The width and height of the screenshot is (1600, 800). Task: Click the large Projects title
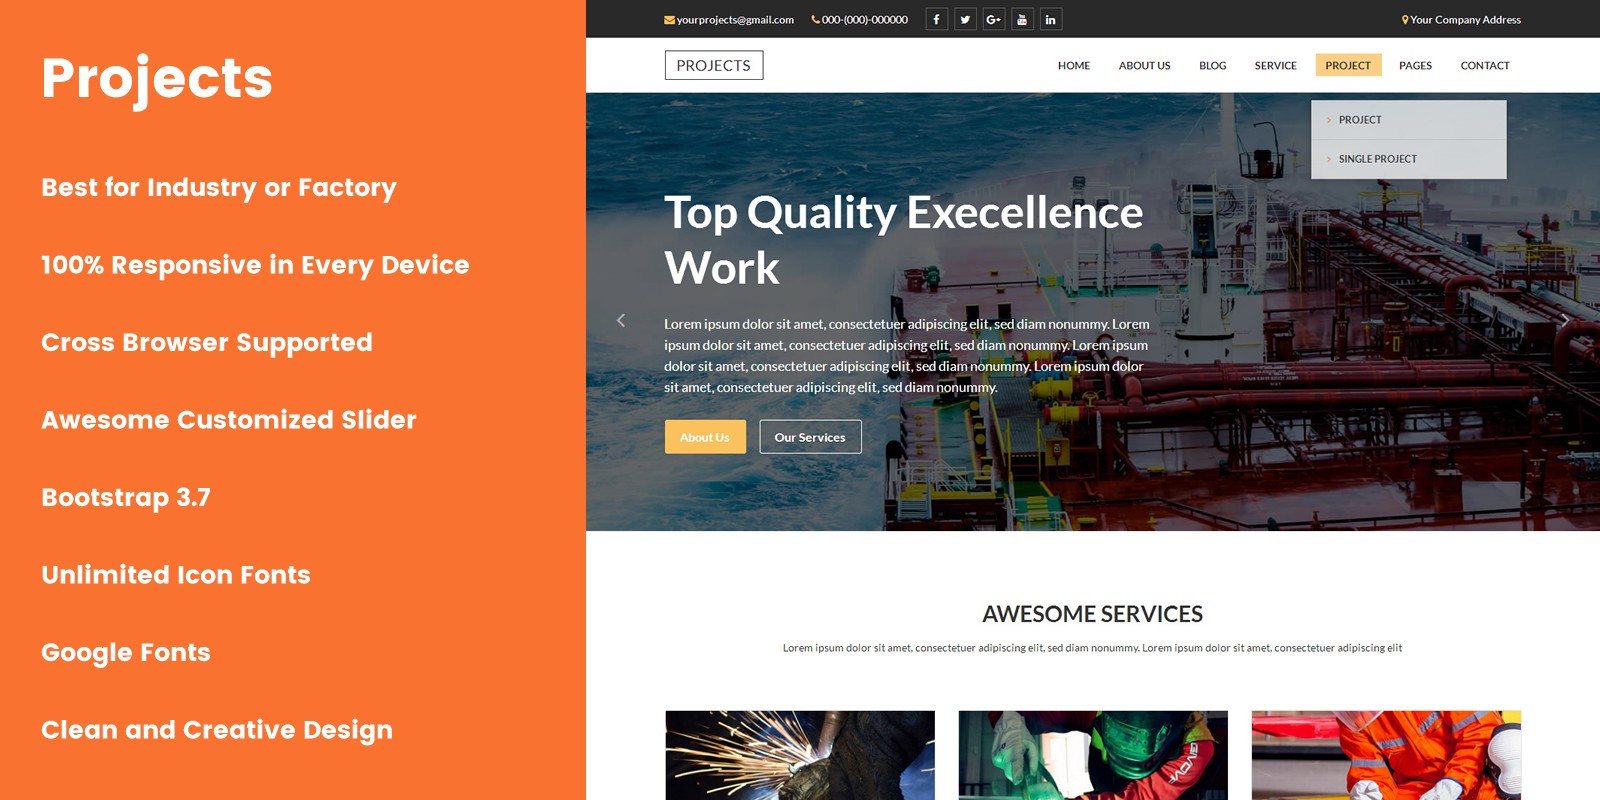pos(157,79)
